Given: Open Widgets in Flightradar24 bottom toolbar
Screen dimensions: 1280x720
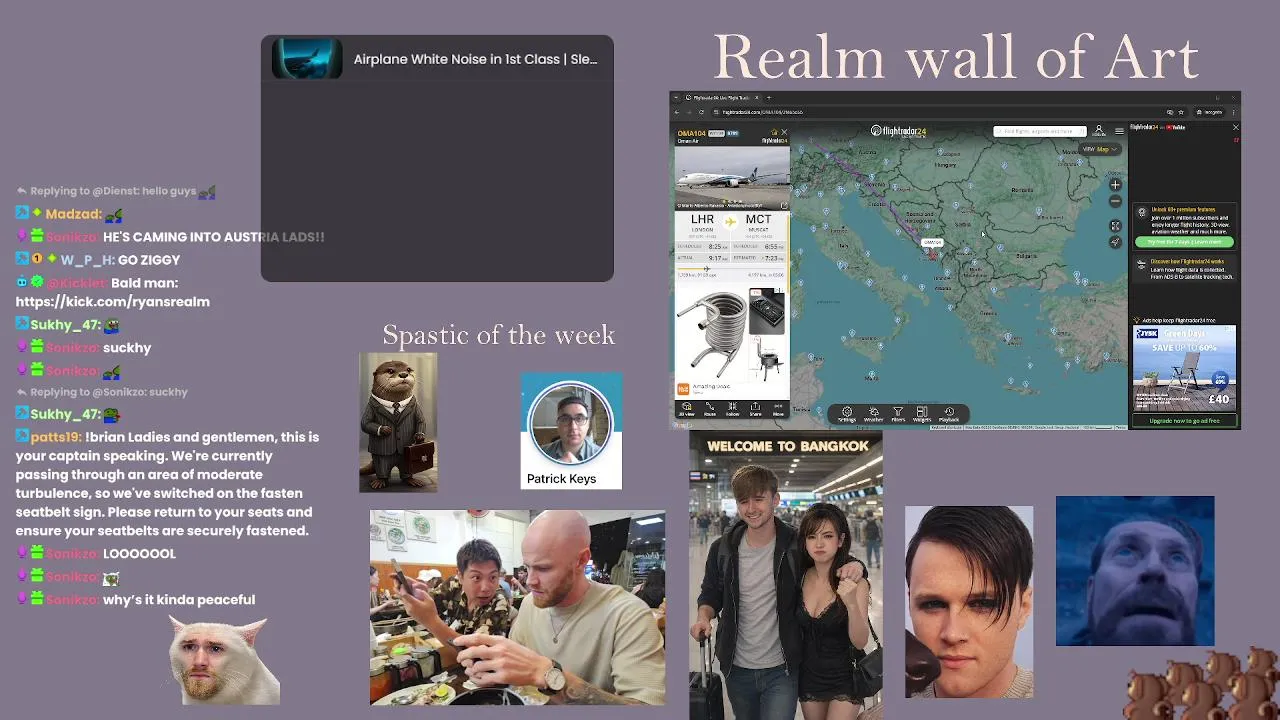Looking at the screenshot, I should tap(922, 413).
